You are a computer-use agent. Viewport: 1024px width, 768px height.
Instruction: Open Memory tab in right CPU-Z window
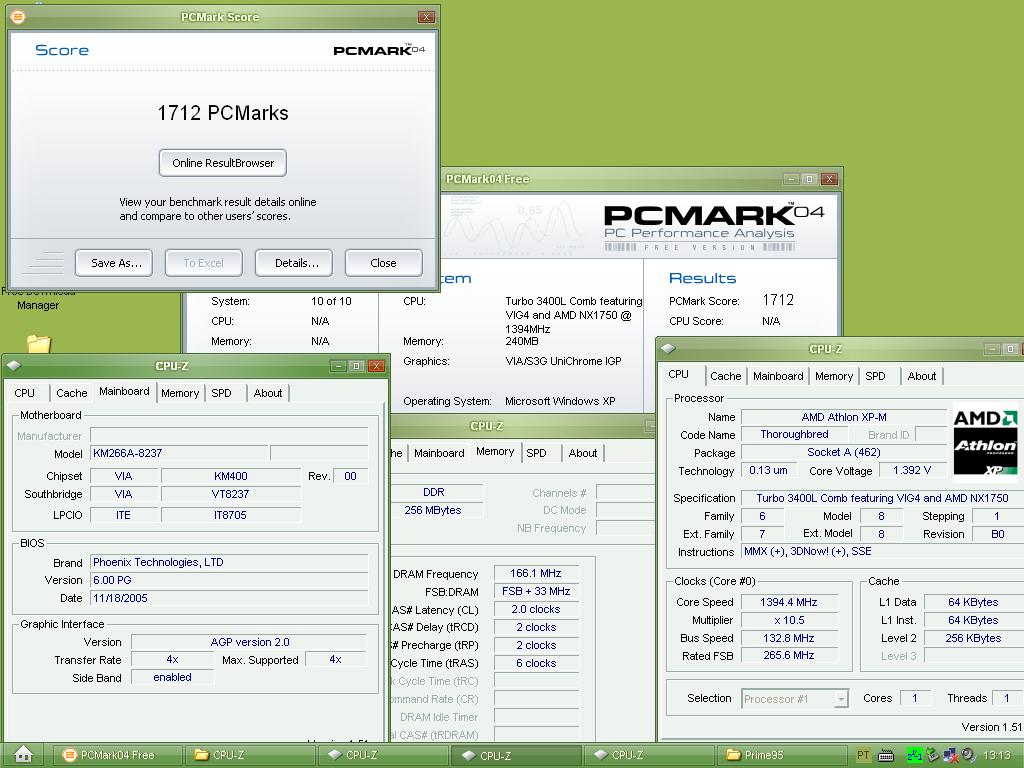coord(834,376)
